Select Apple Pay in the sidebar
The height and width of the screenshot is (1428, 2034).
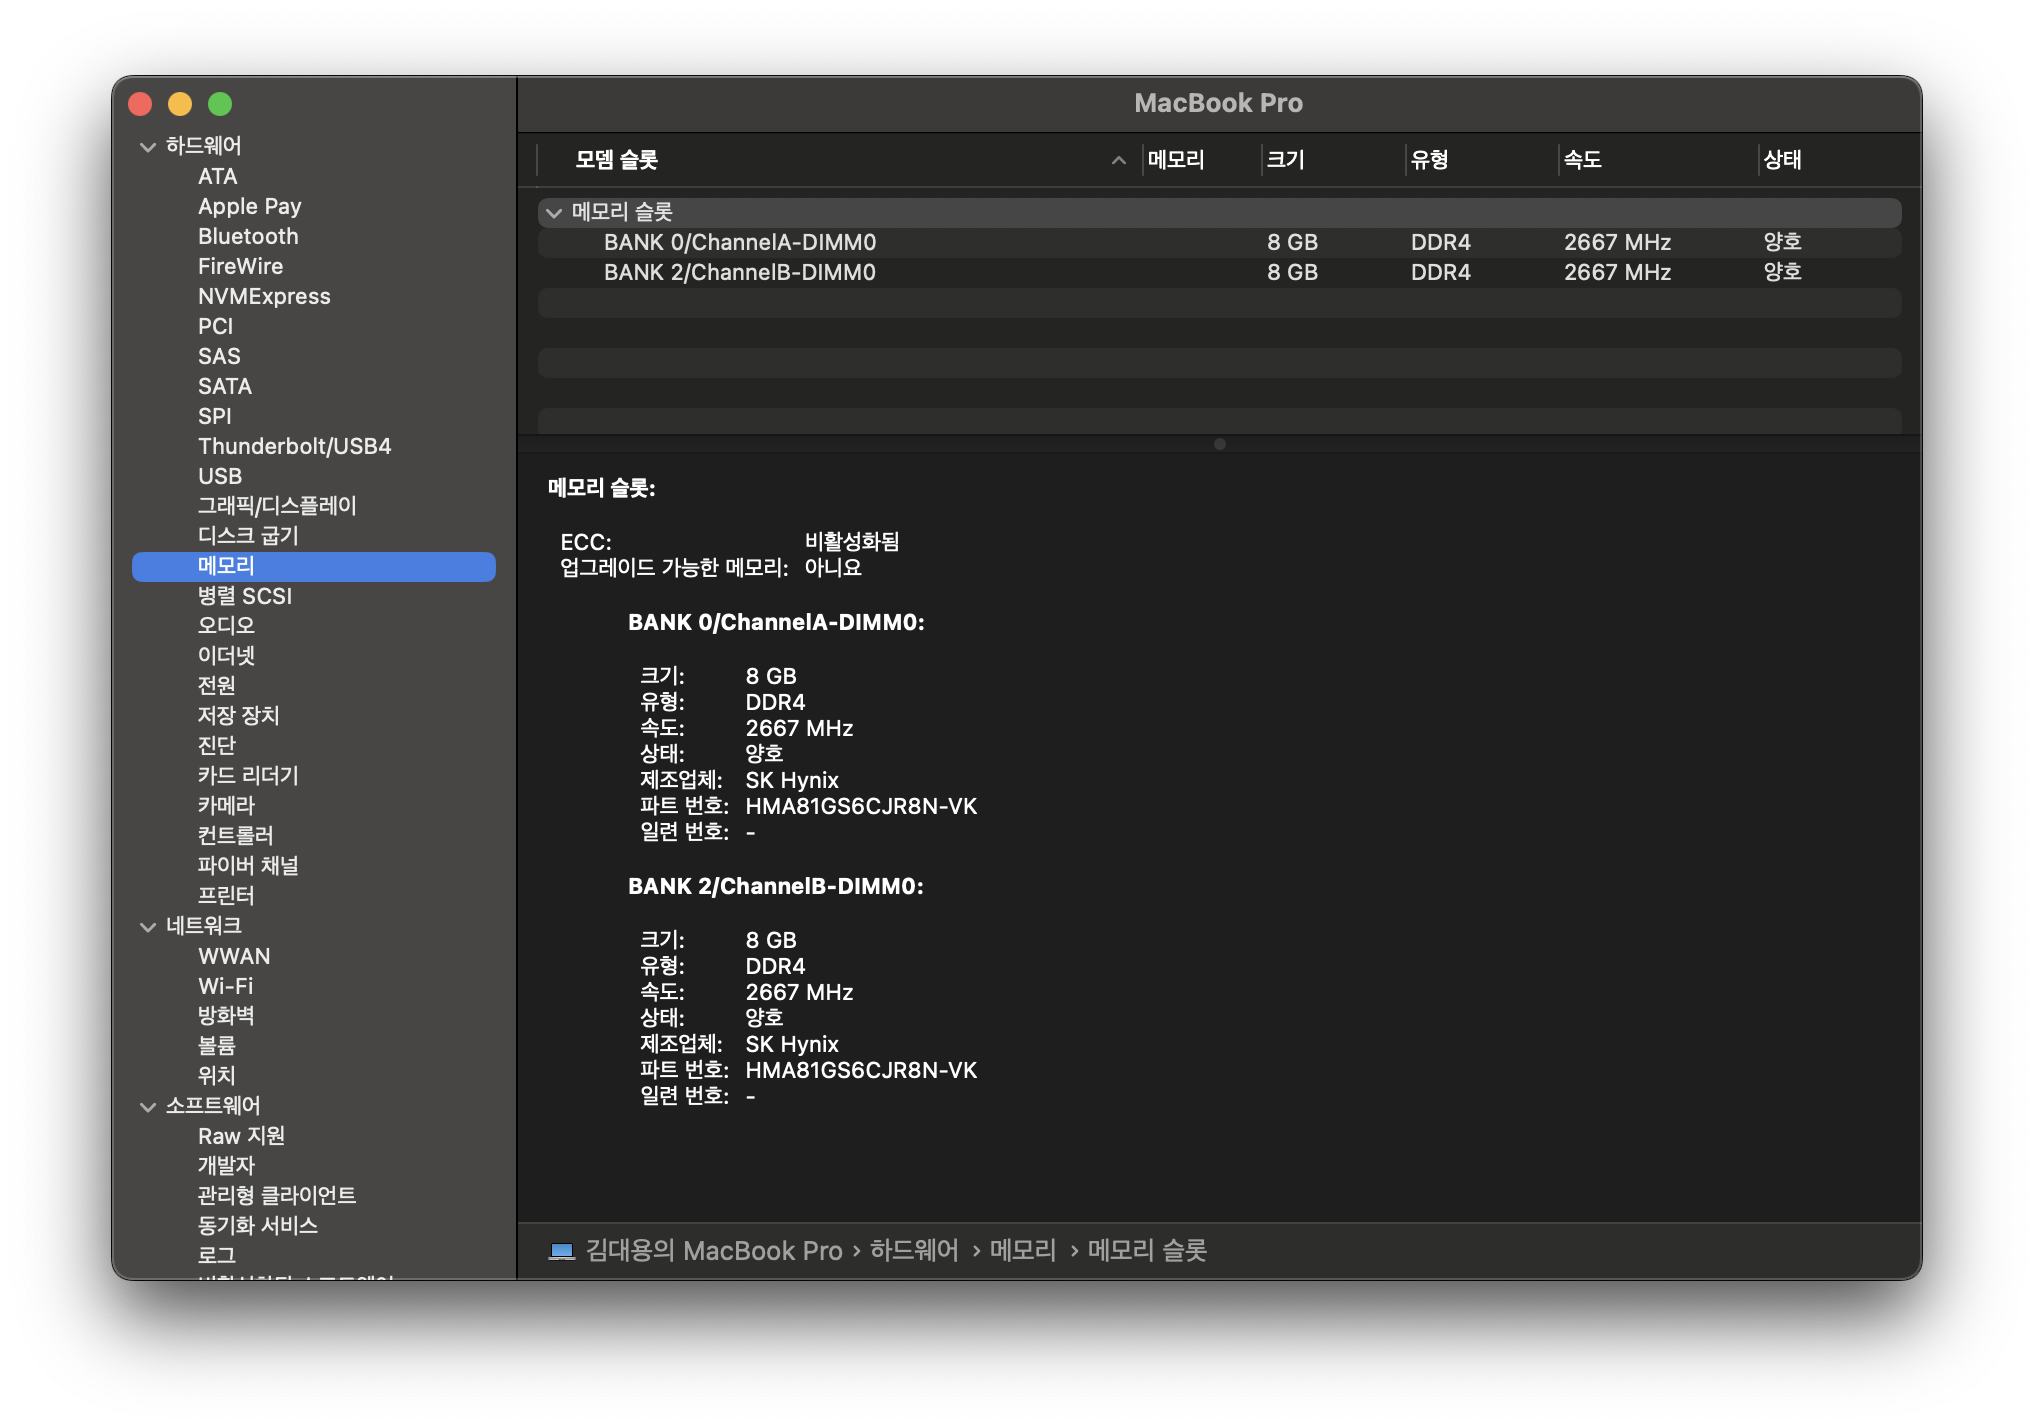[x=250, y=207]
